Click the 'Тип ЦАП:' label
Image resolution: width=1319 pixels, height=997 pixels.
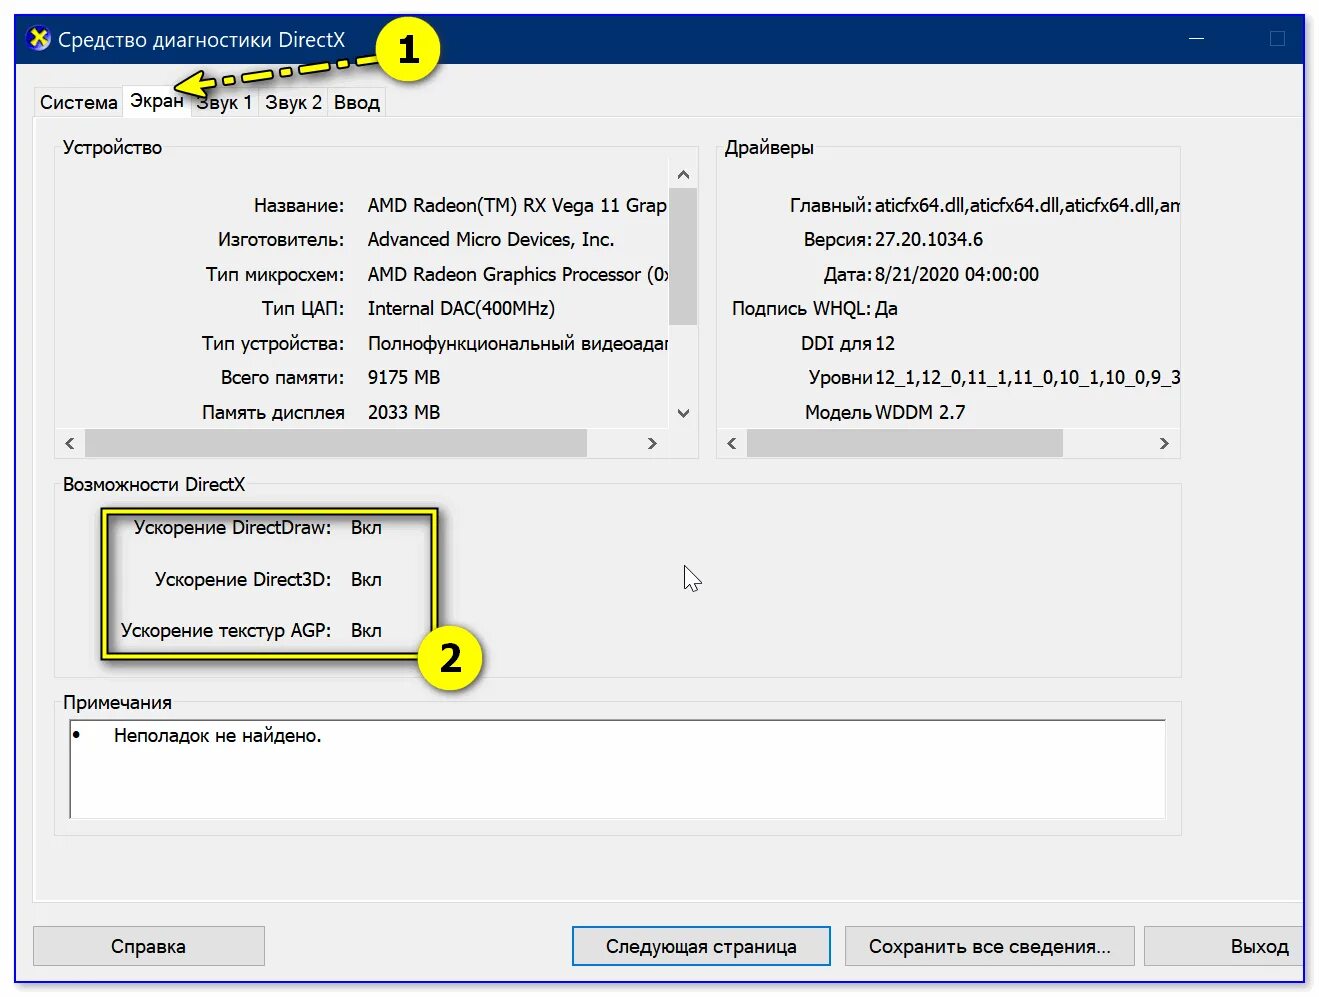click(x=302, y=308)
